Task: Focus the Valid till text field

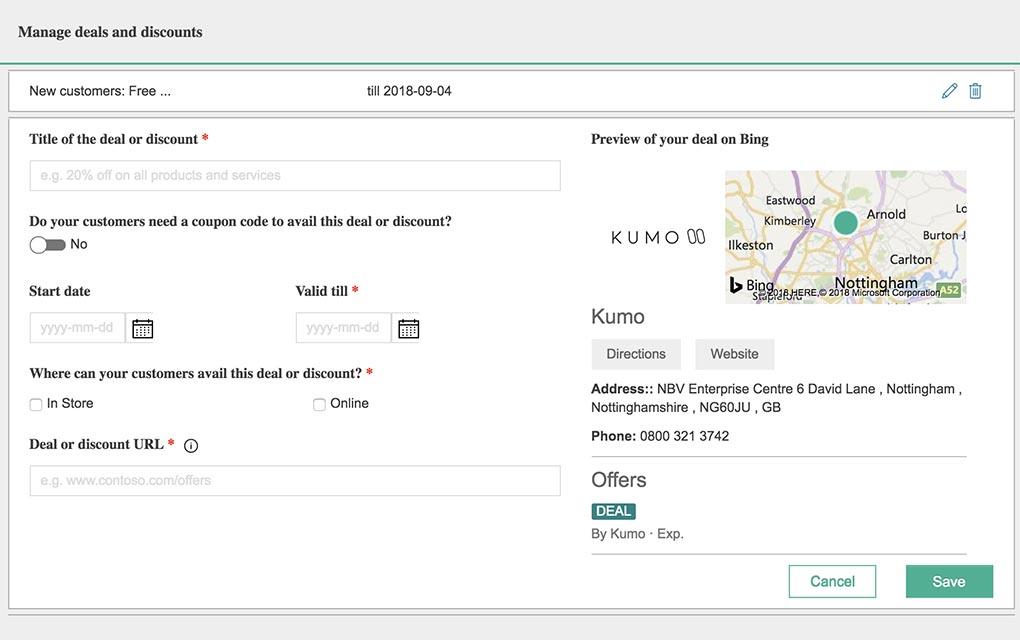Action: coord(343,328)
